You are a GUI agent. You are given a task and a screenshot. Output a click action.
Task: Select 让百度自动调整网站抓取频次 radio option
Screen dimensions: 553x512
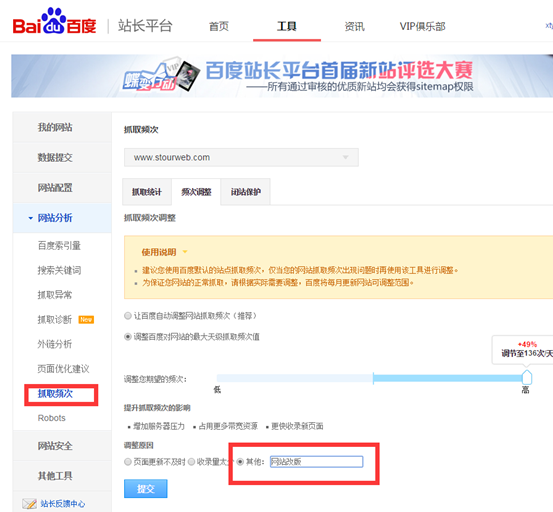click(x=128, y=316)
